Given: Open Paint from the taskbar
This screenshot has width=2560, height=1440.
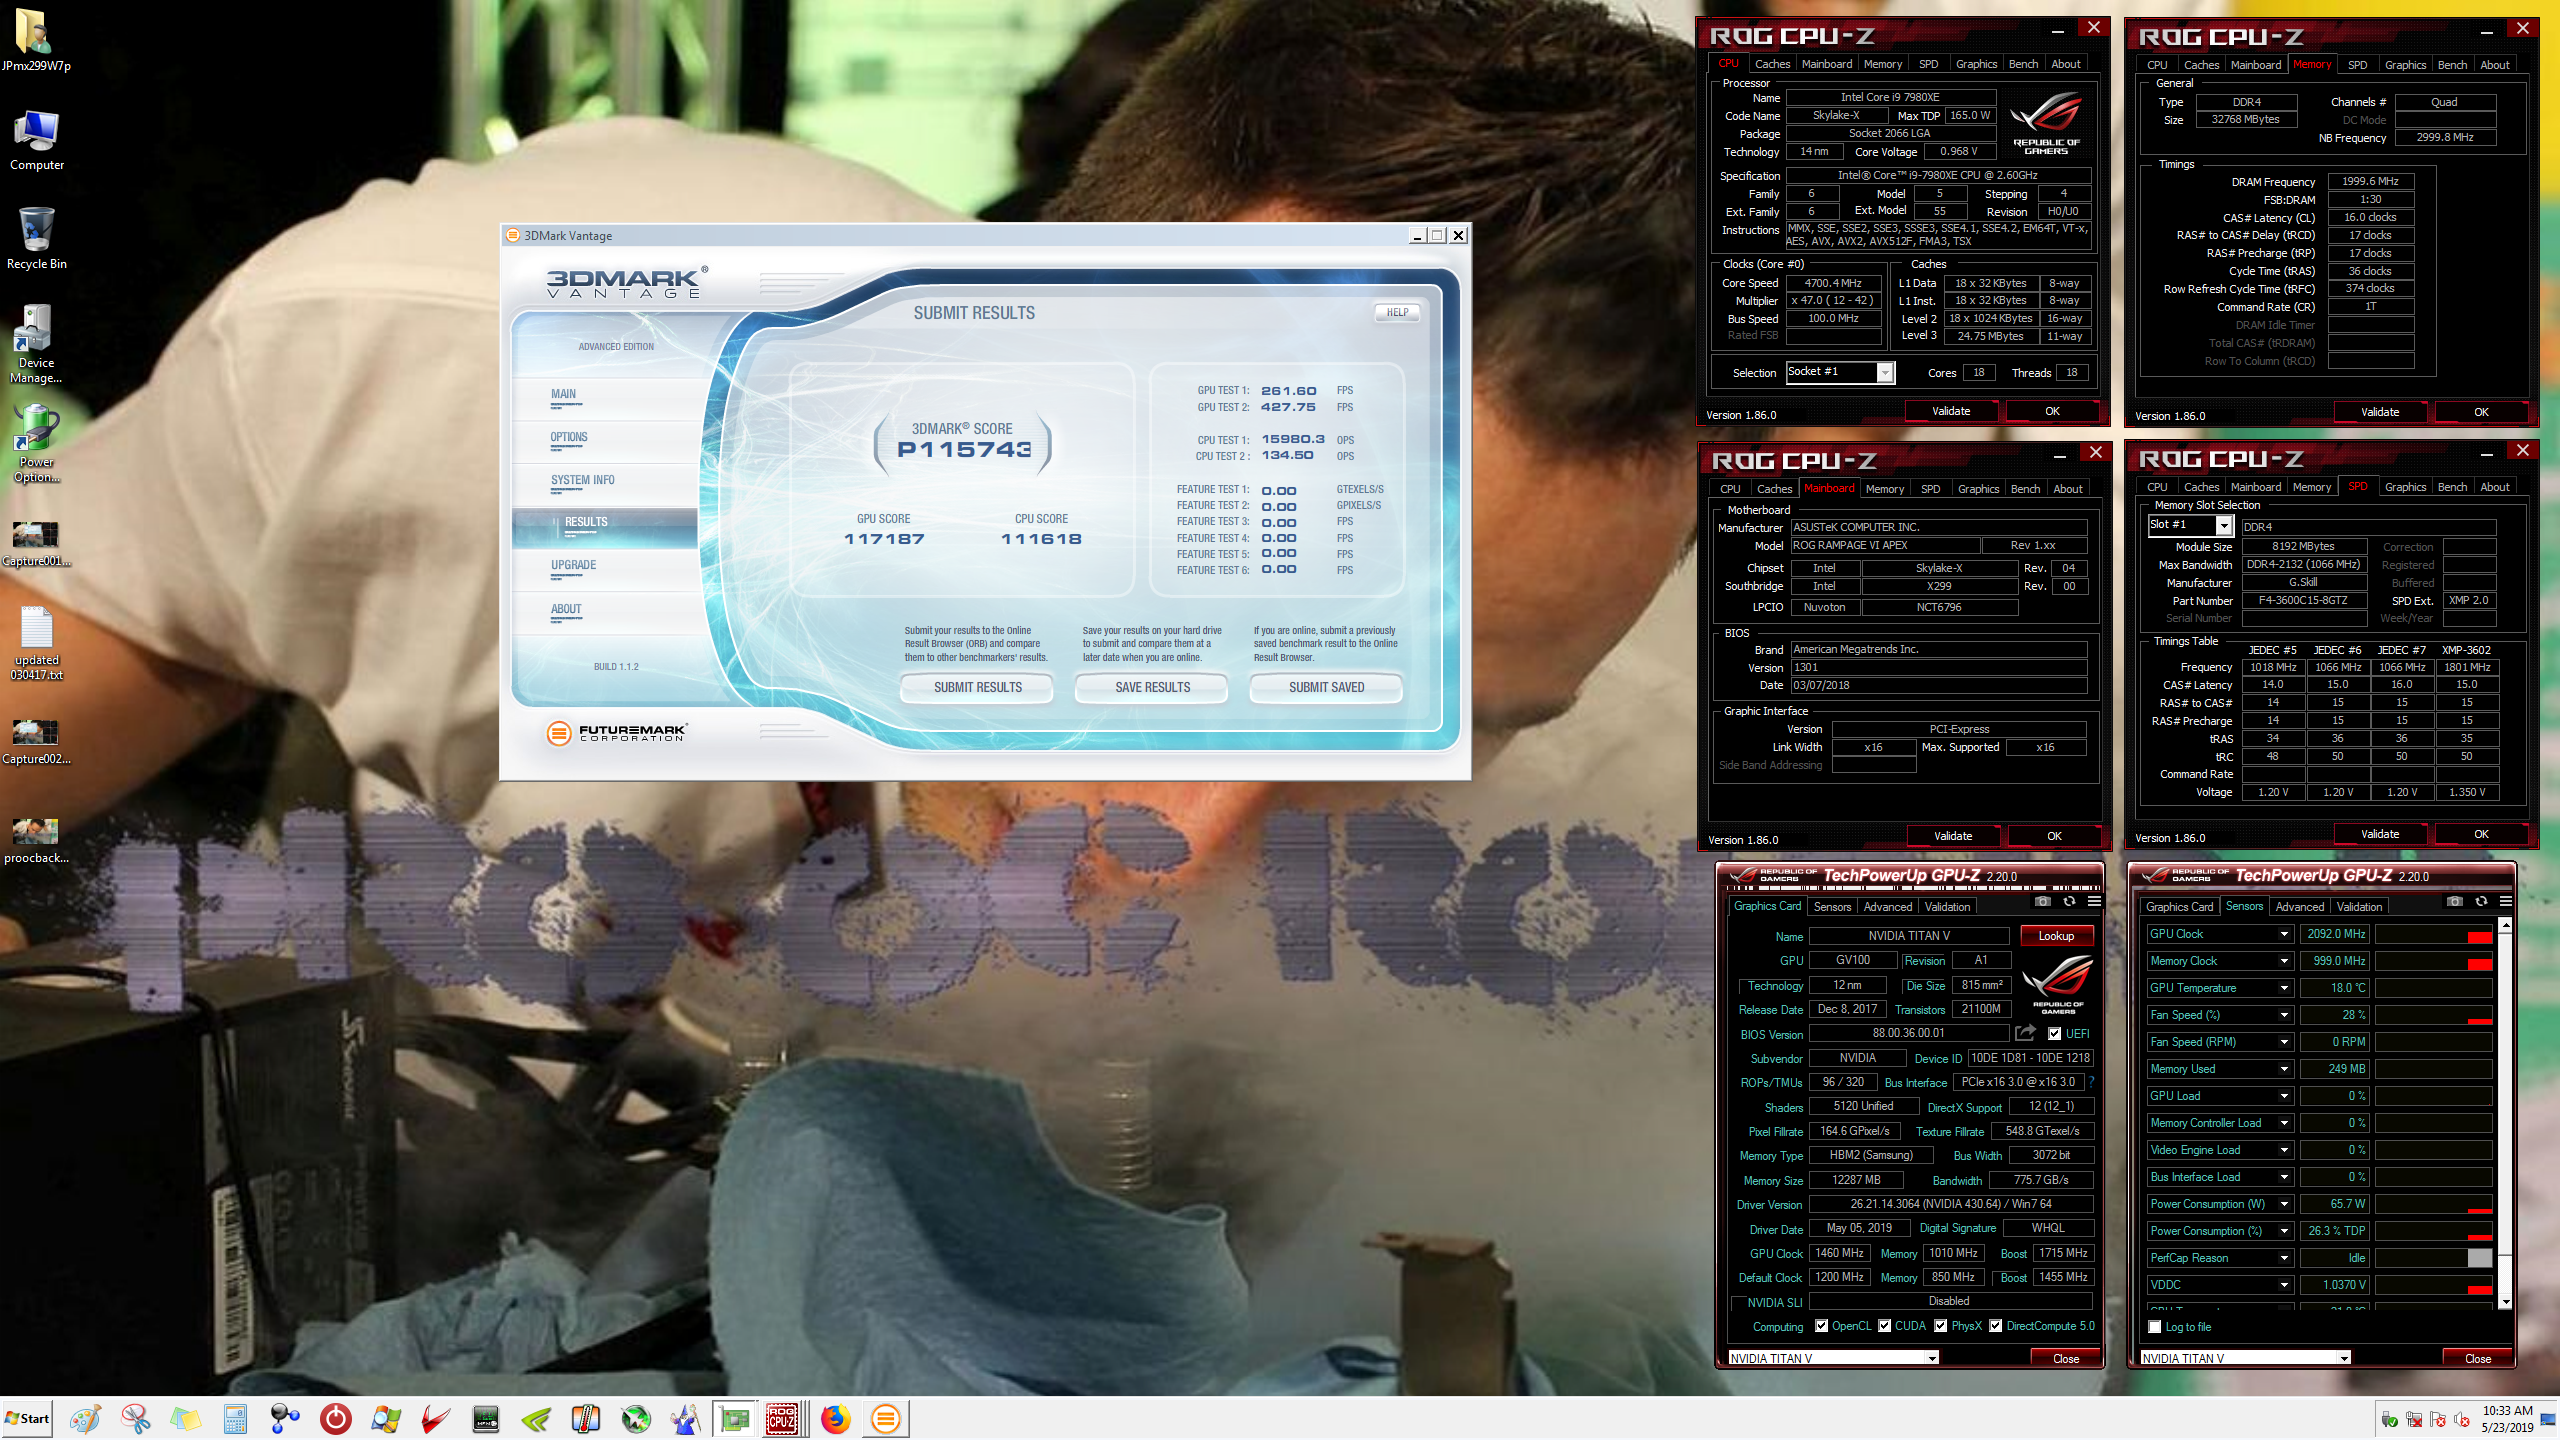Looking at the screenshot, I should 85,1418.
